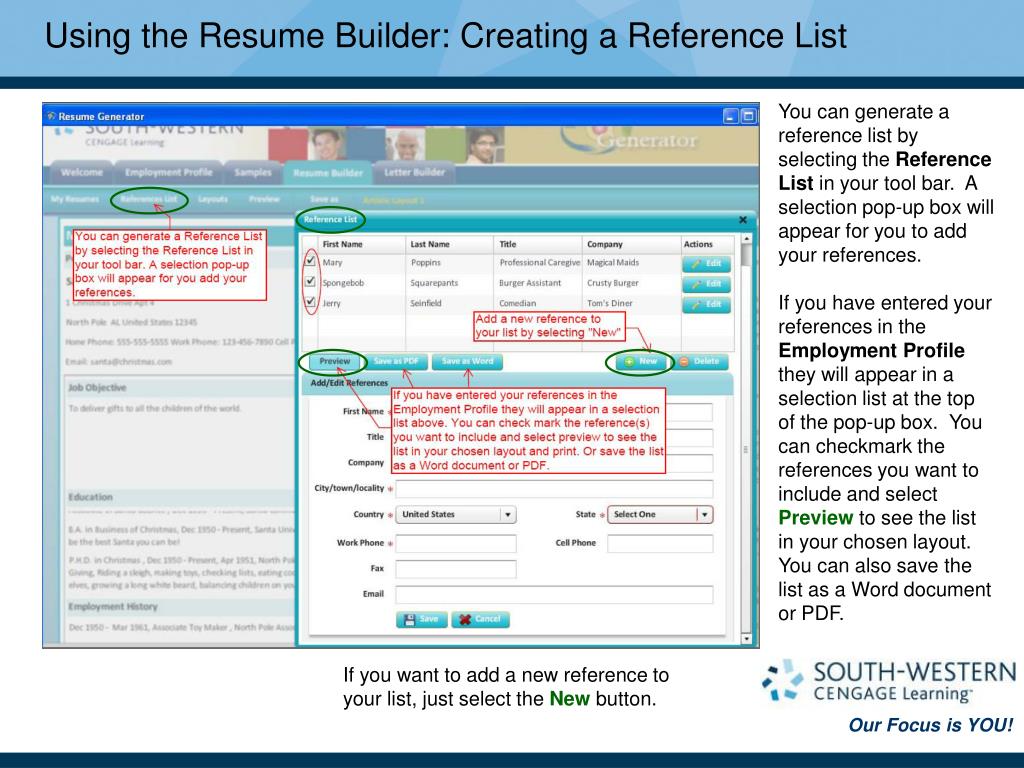Click Edit button for Mary Poppins row
Screen dimensions: 1024x768
pyautogui.click(x=706, y=264)
